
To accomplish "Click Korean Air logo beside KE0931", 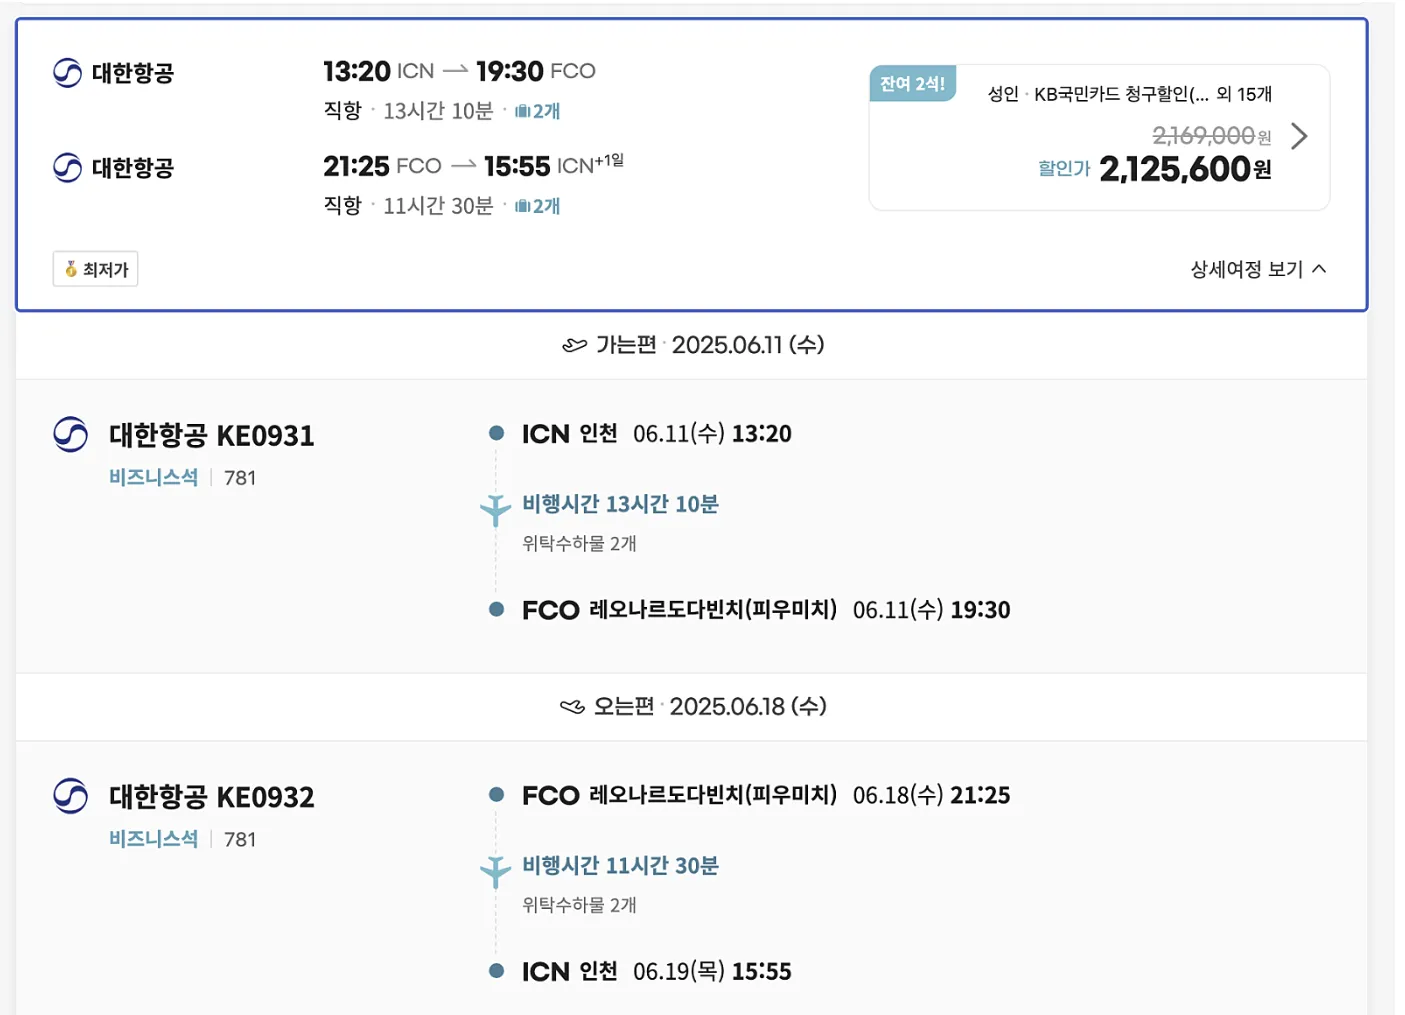I will click(70, 435).
